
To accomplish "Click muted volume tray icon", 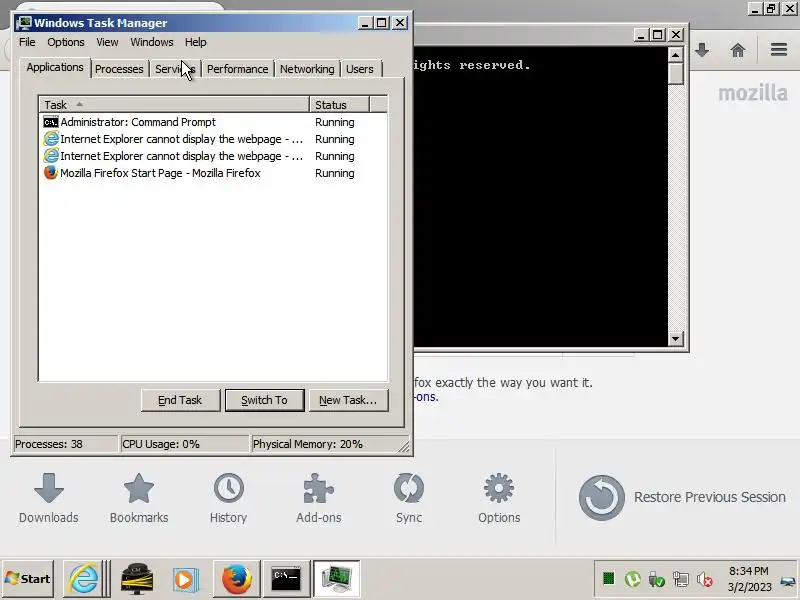I will [x=705, y=579].
